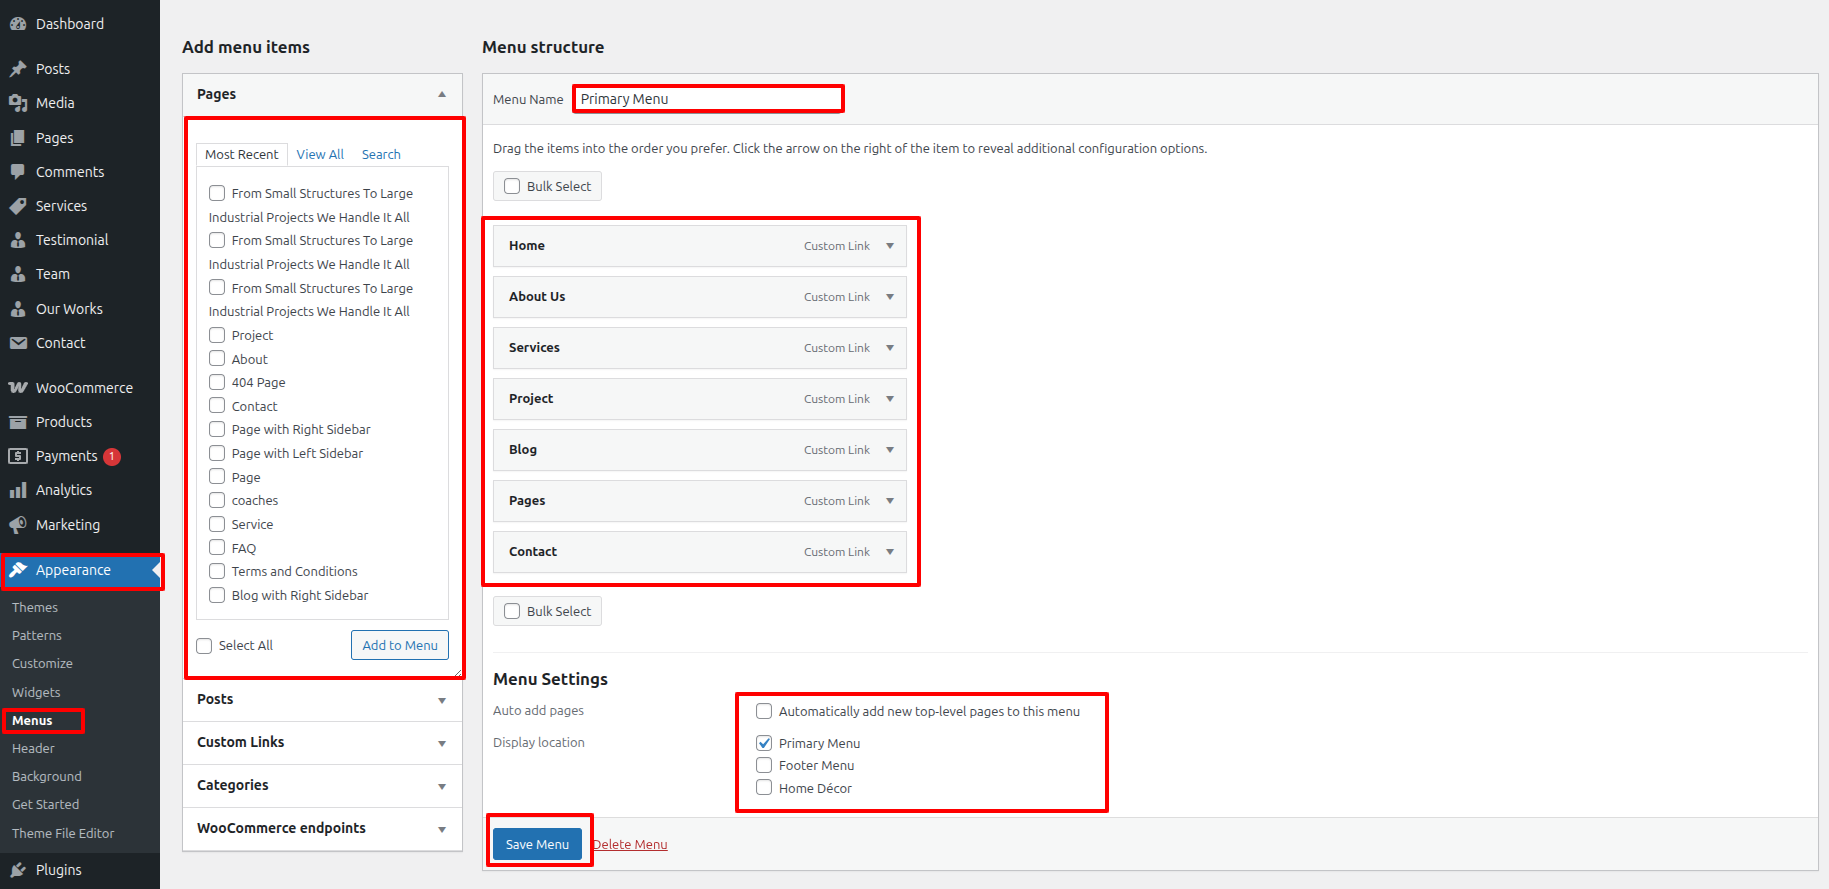This screenshot has width=1829, height=889.
Task: Expand the Custom Links panel
Action: click(x=441, y=743)
